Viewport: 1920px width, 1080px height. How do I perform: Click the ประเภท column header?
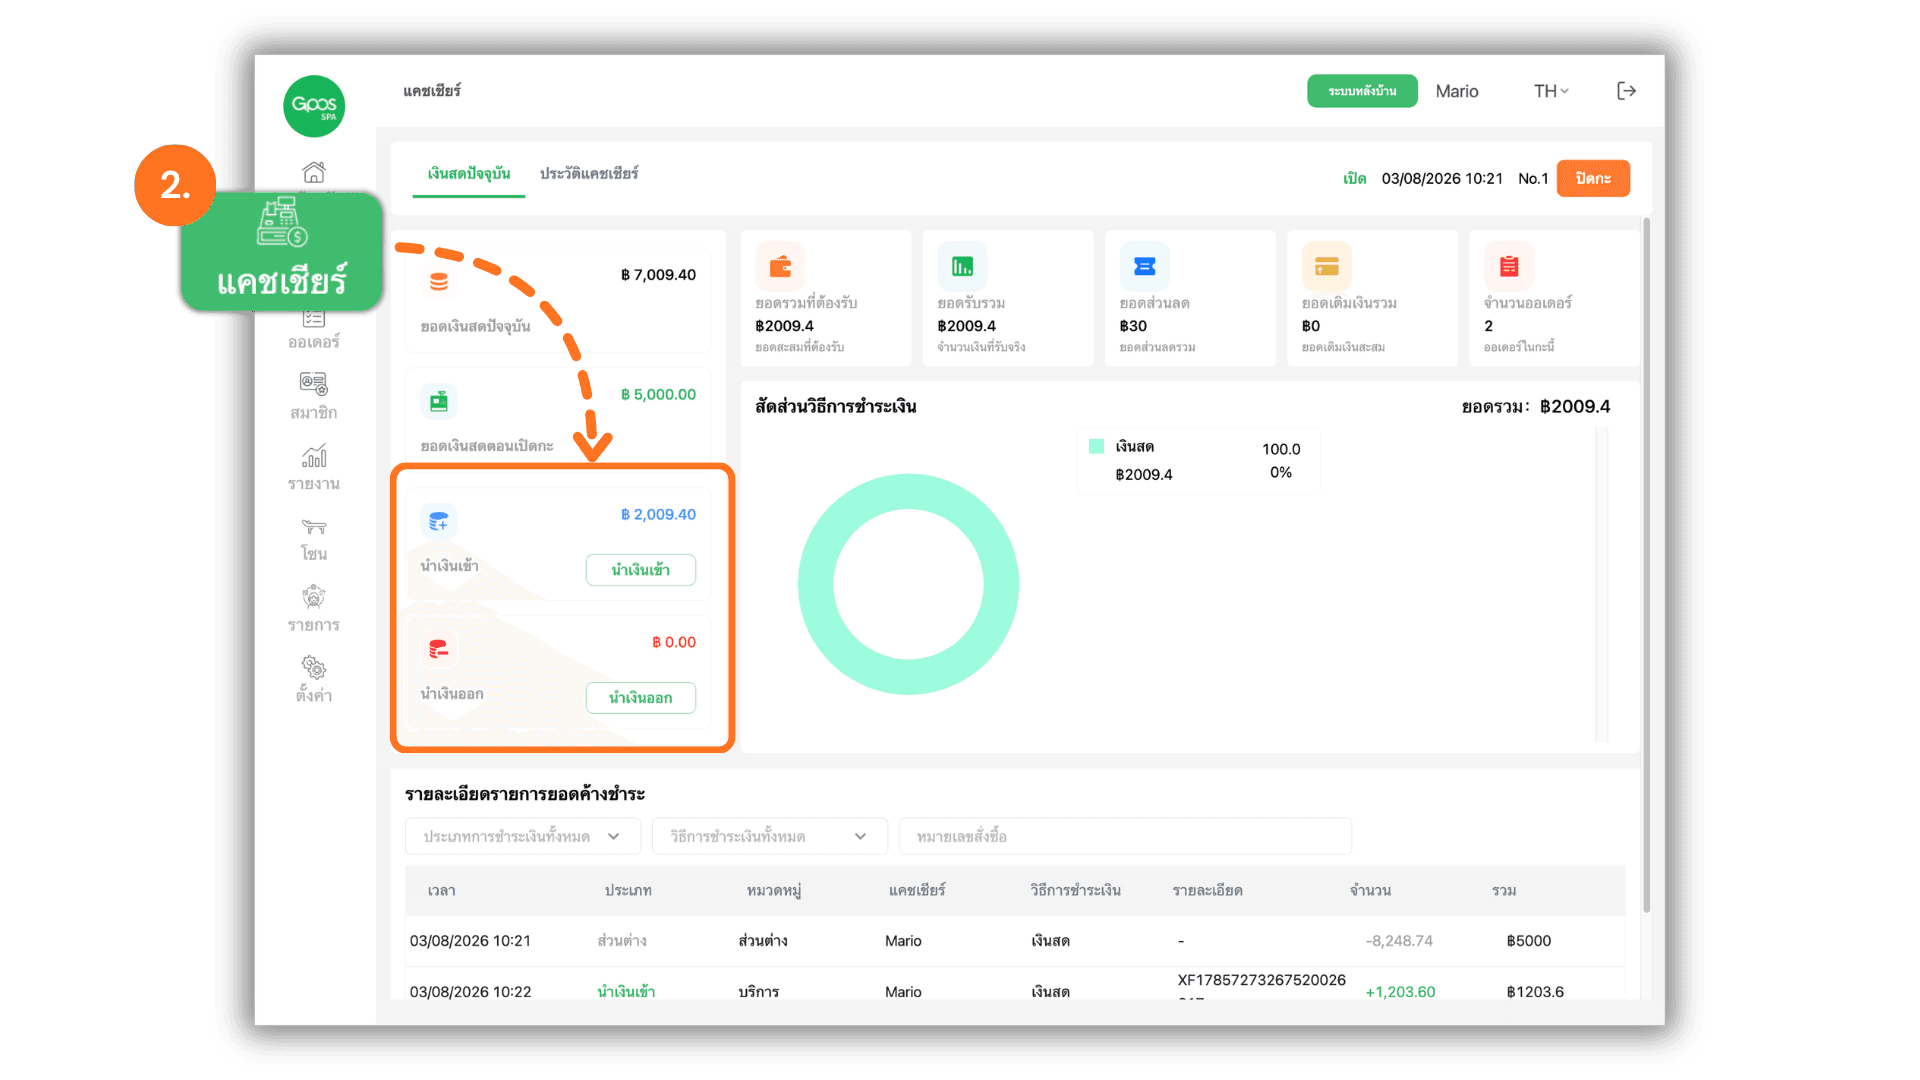coord(628,890)
